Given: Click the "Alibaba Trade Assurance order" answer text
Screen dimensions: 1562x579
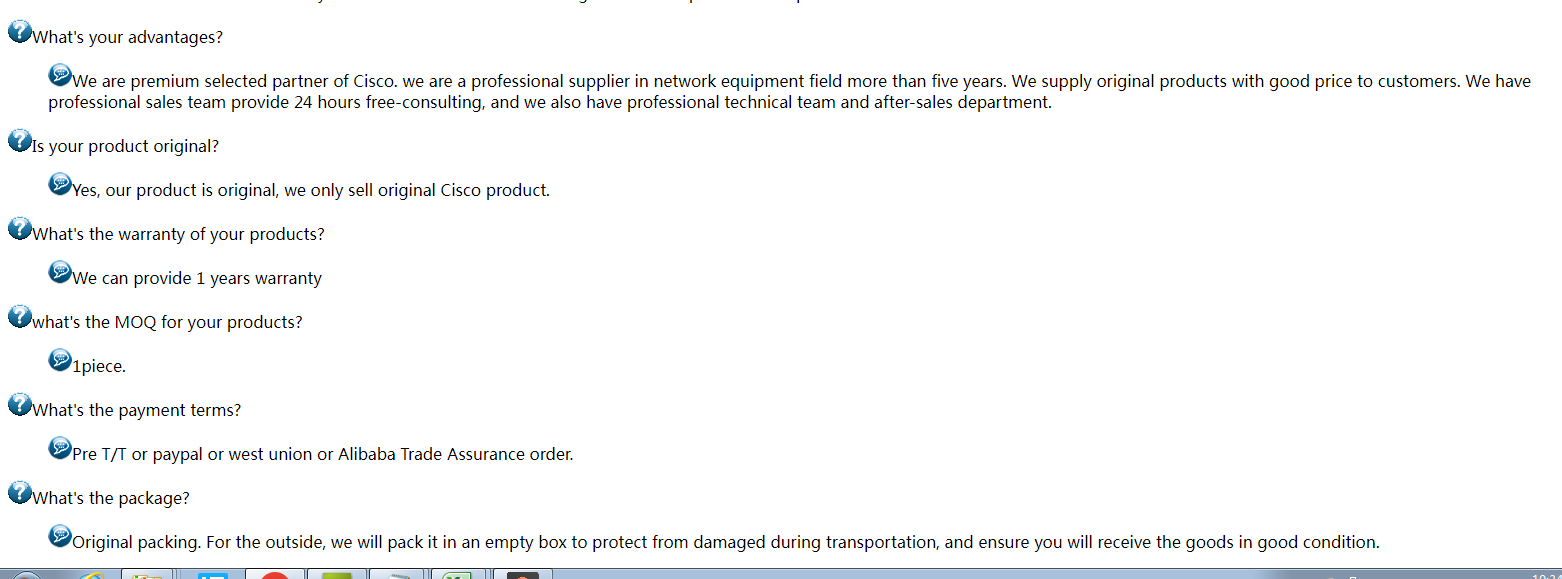Looking at the screenshot, I should tap(455, 455).
